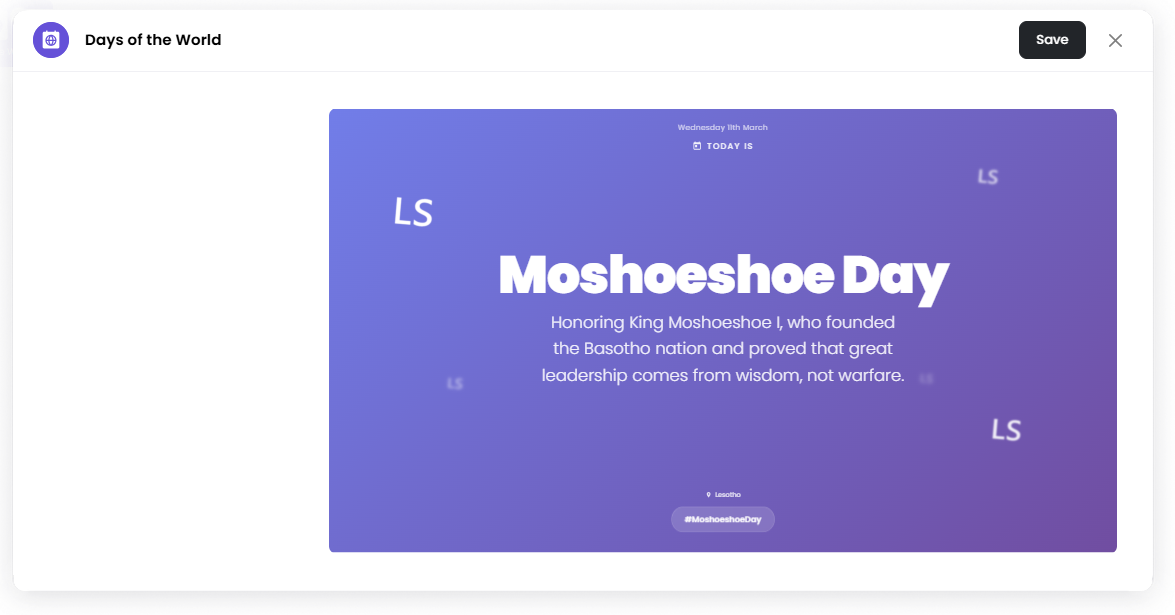1175x615 pixels.
Task: Click the TODAY IS label
Action: [x=729, y=146]
